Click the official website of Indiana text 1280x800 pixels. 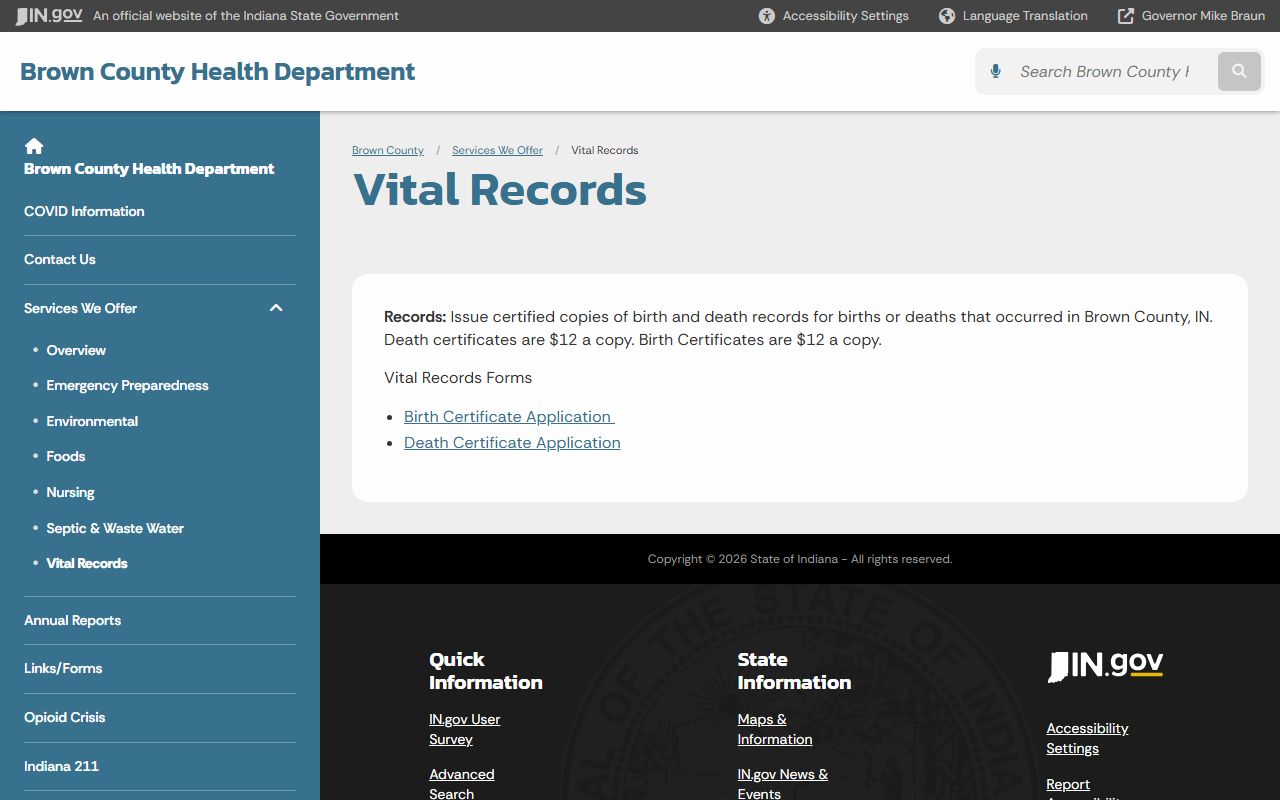pyautogui.click(x=246, y=16)
